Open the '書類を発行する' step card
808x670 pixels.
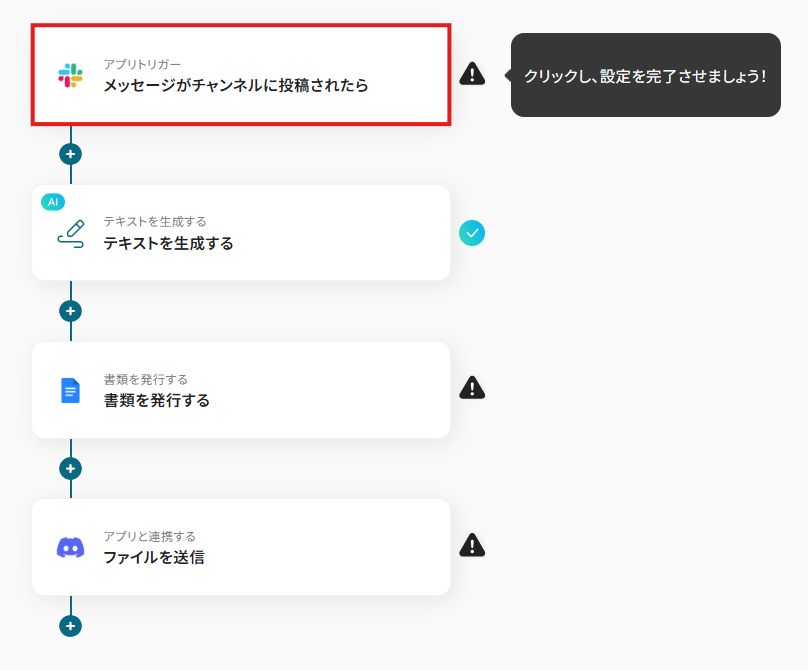tap(241, 390)
